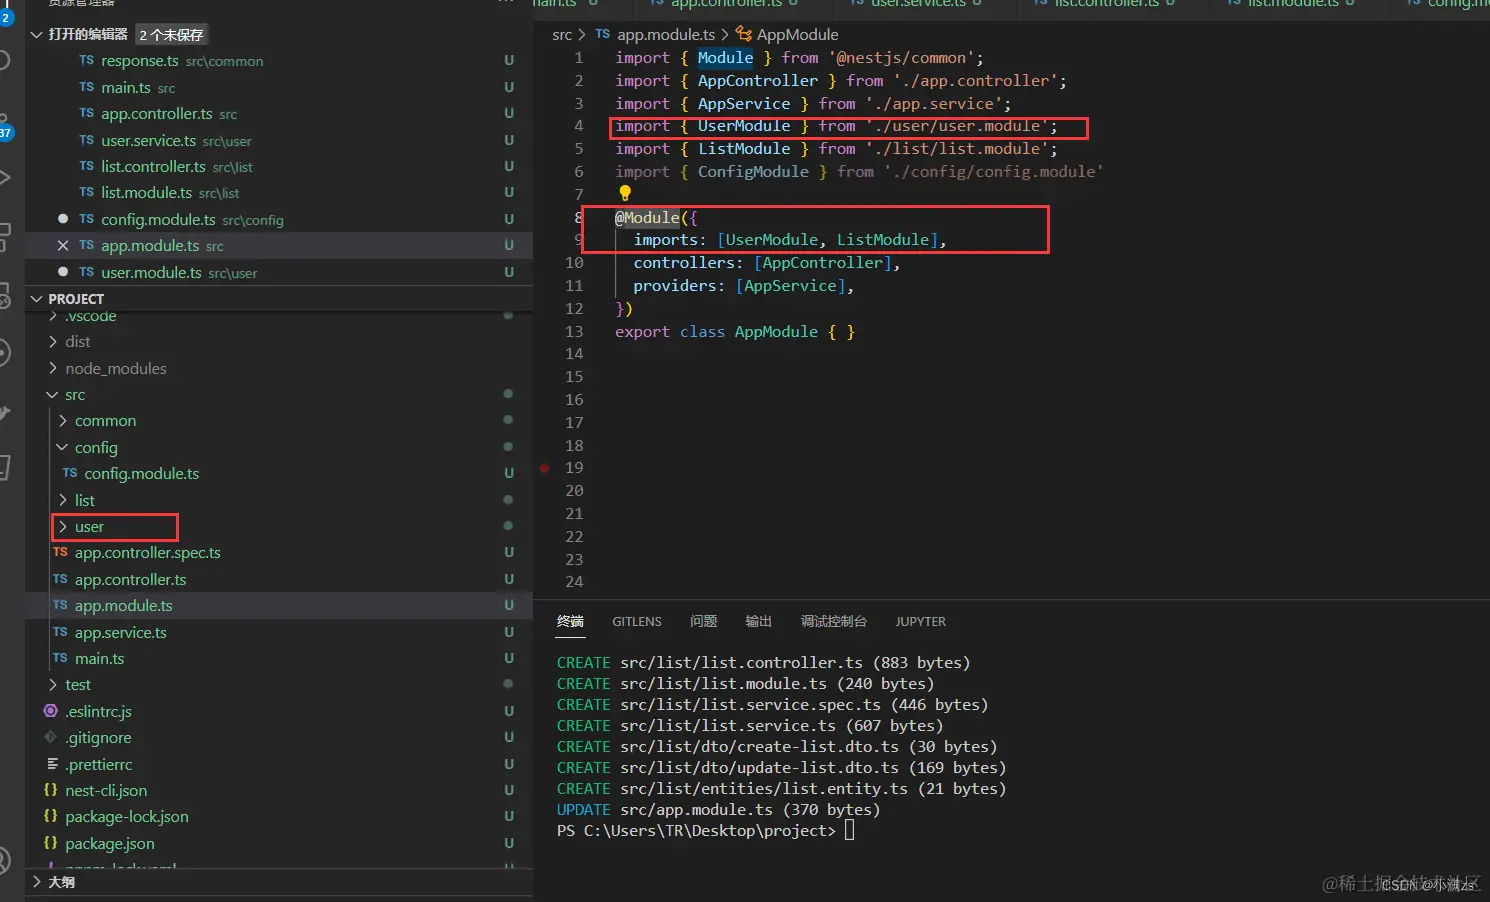Open app.controller.spec.ts in project tree
The height and width of the screenshot is (902, 1490).
(278, 552)
